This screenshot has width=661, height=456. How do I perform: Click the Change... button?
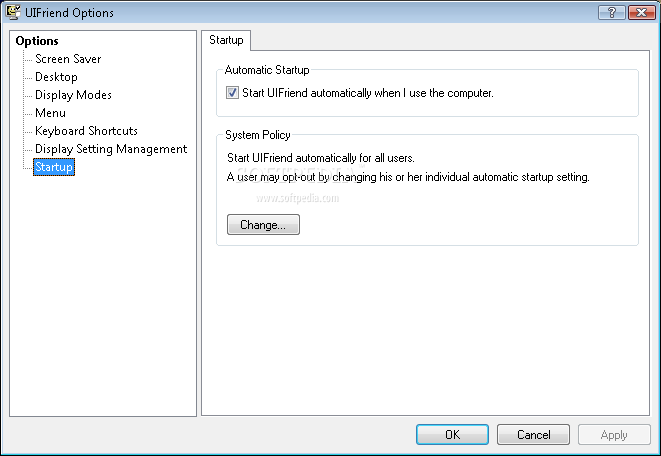[263, 225]
